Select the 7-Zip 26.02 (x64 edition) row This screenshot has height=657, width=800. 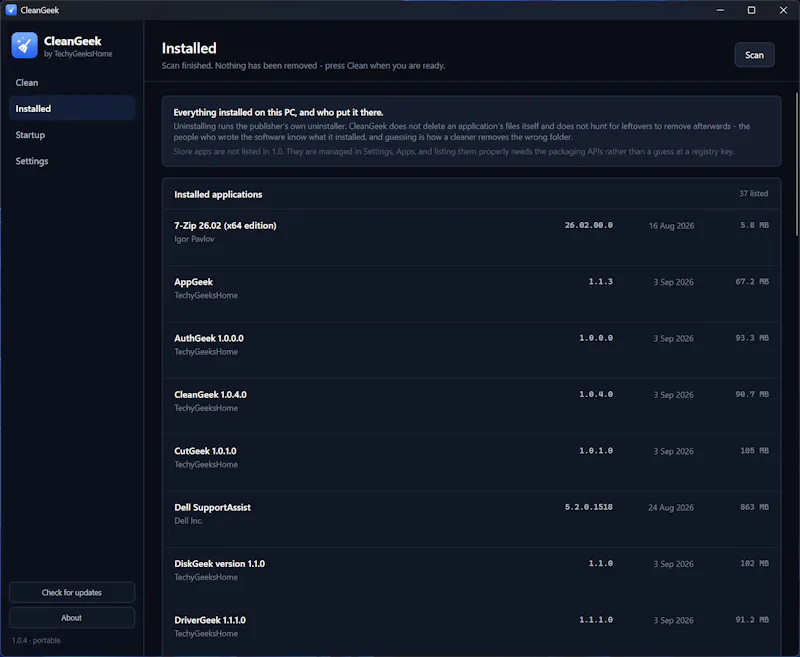point(471,237)
